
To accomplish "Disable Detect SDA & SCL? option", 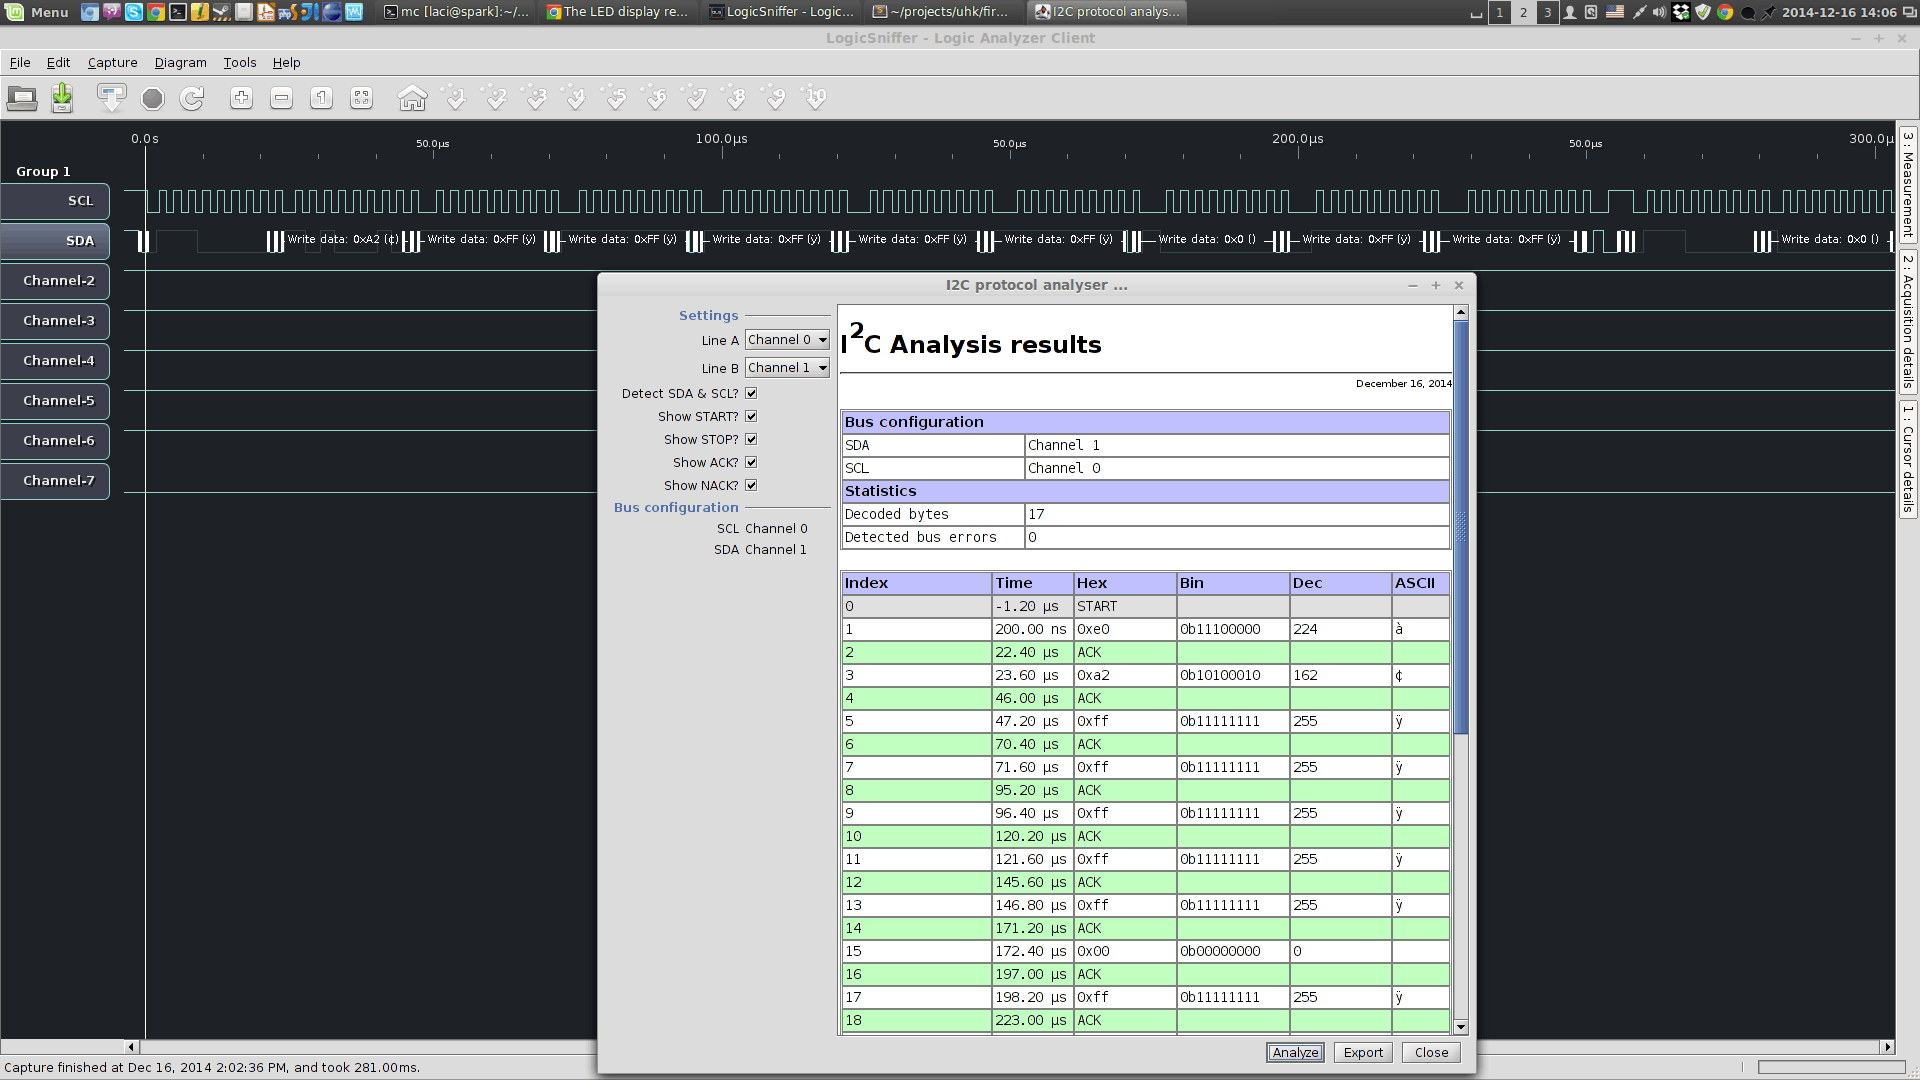I will pos(751,394).
